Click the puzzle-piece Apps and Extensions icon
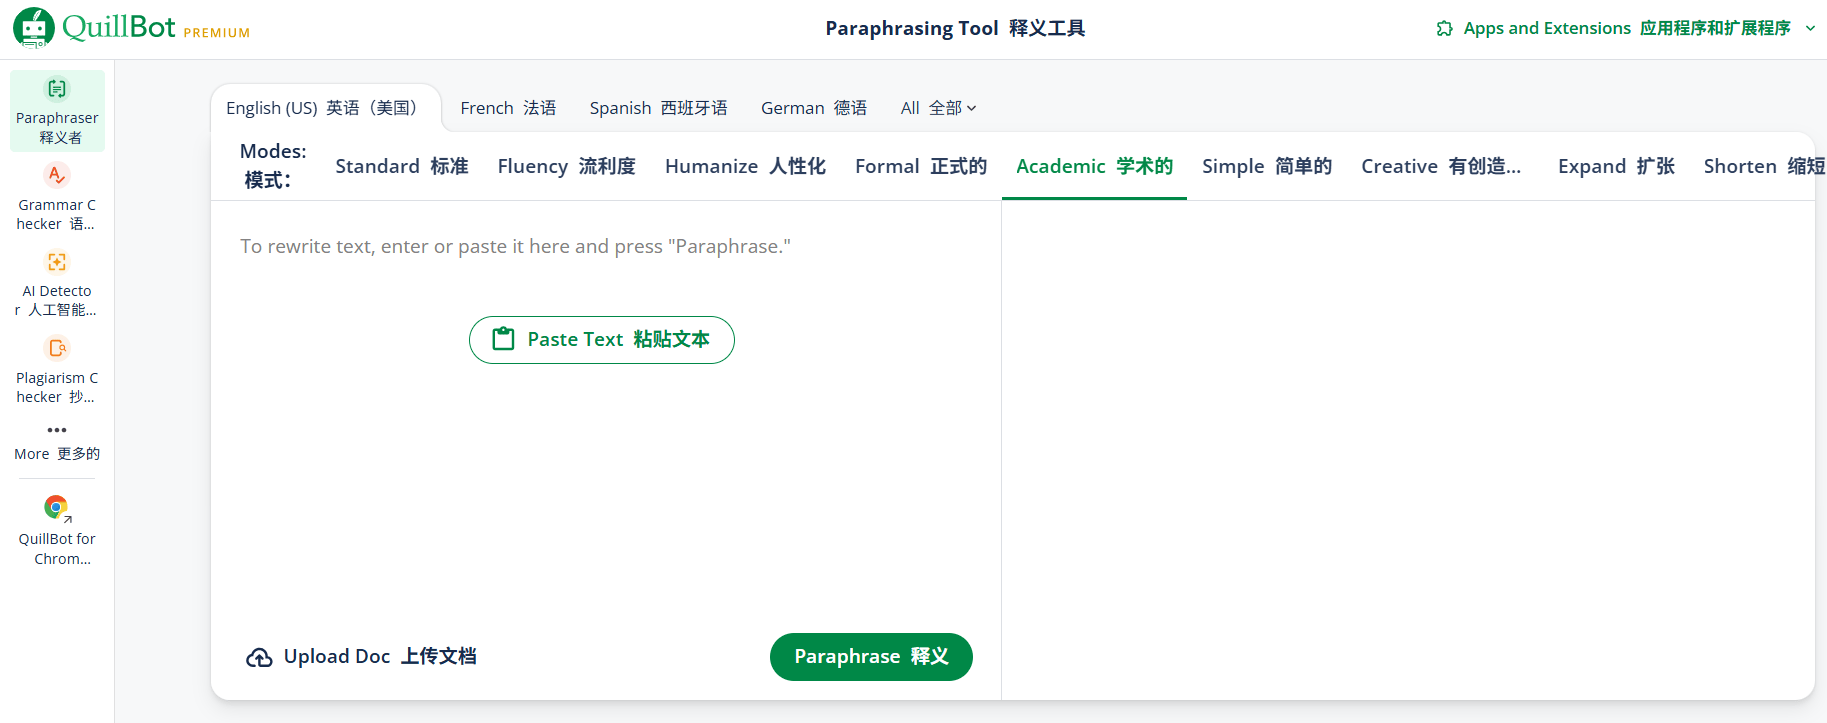The height and width of the screenshot is (723, 1827). (1445, 28)
